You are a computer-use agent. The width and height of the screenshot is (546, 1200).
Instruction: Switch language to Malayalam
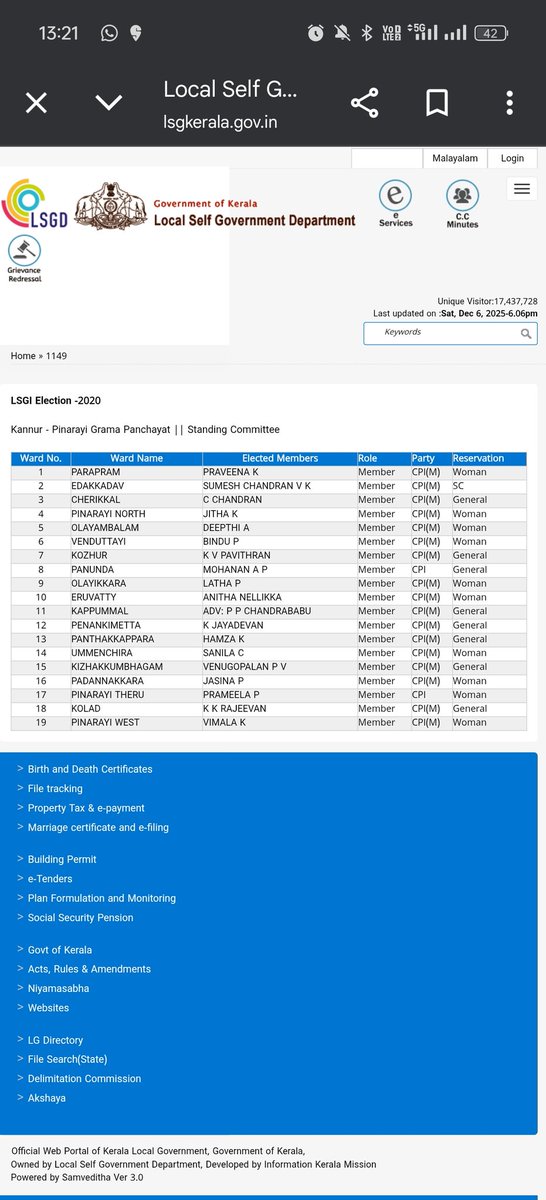tap(455, 158)
